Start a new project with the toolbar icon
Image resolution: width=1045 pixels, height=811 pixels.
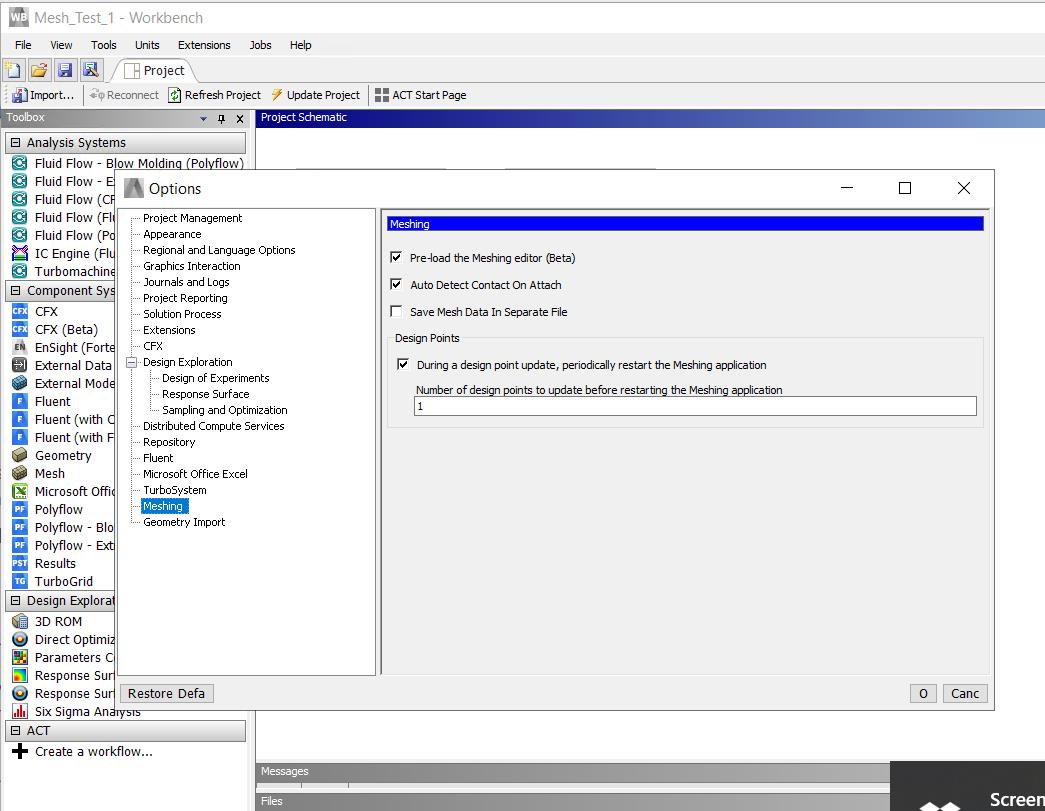[13, 70]
